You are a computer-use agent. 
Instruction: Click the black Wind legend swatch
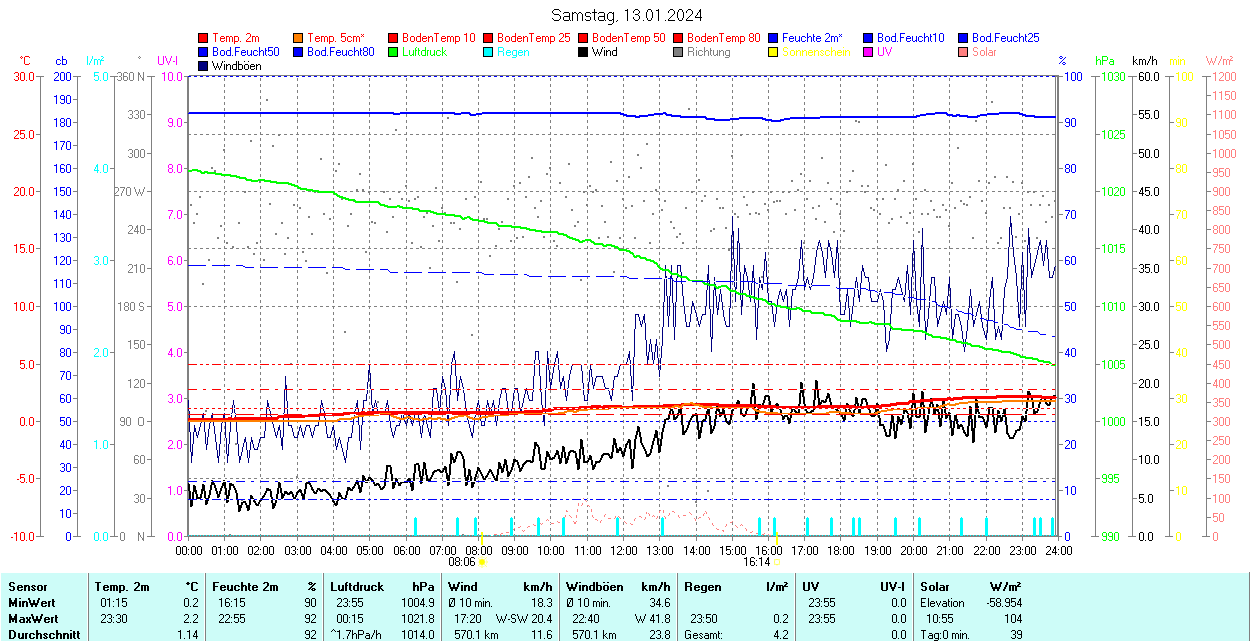(x=583, y=52)
